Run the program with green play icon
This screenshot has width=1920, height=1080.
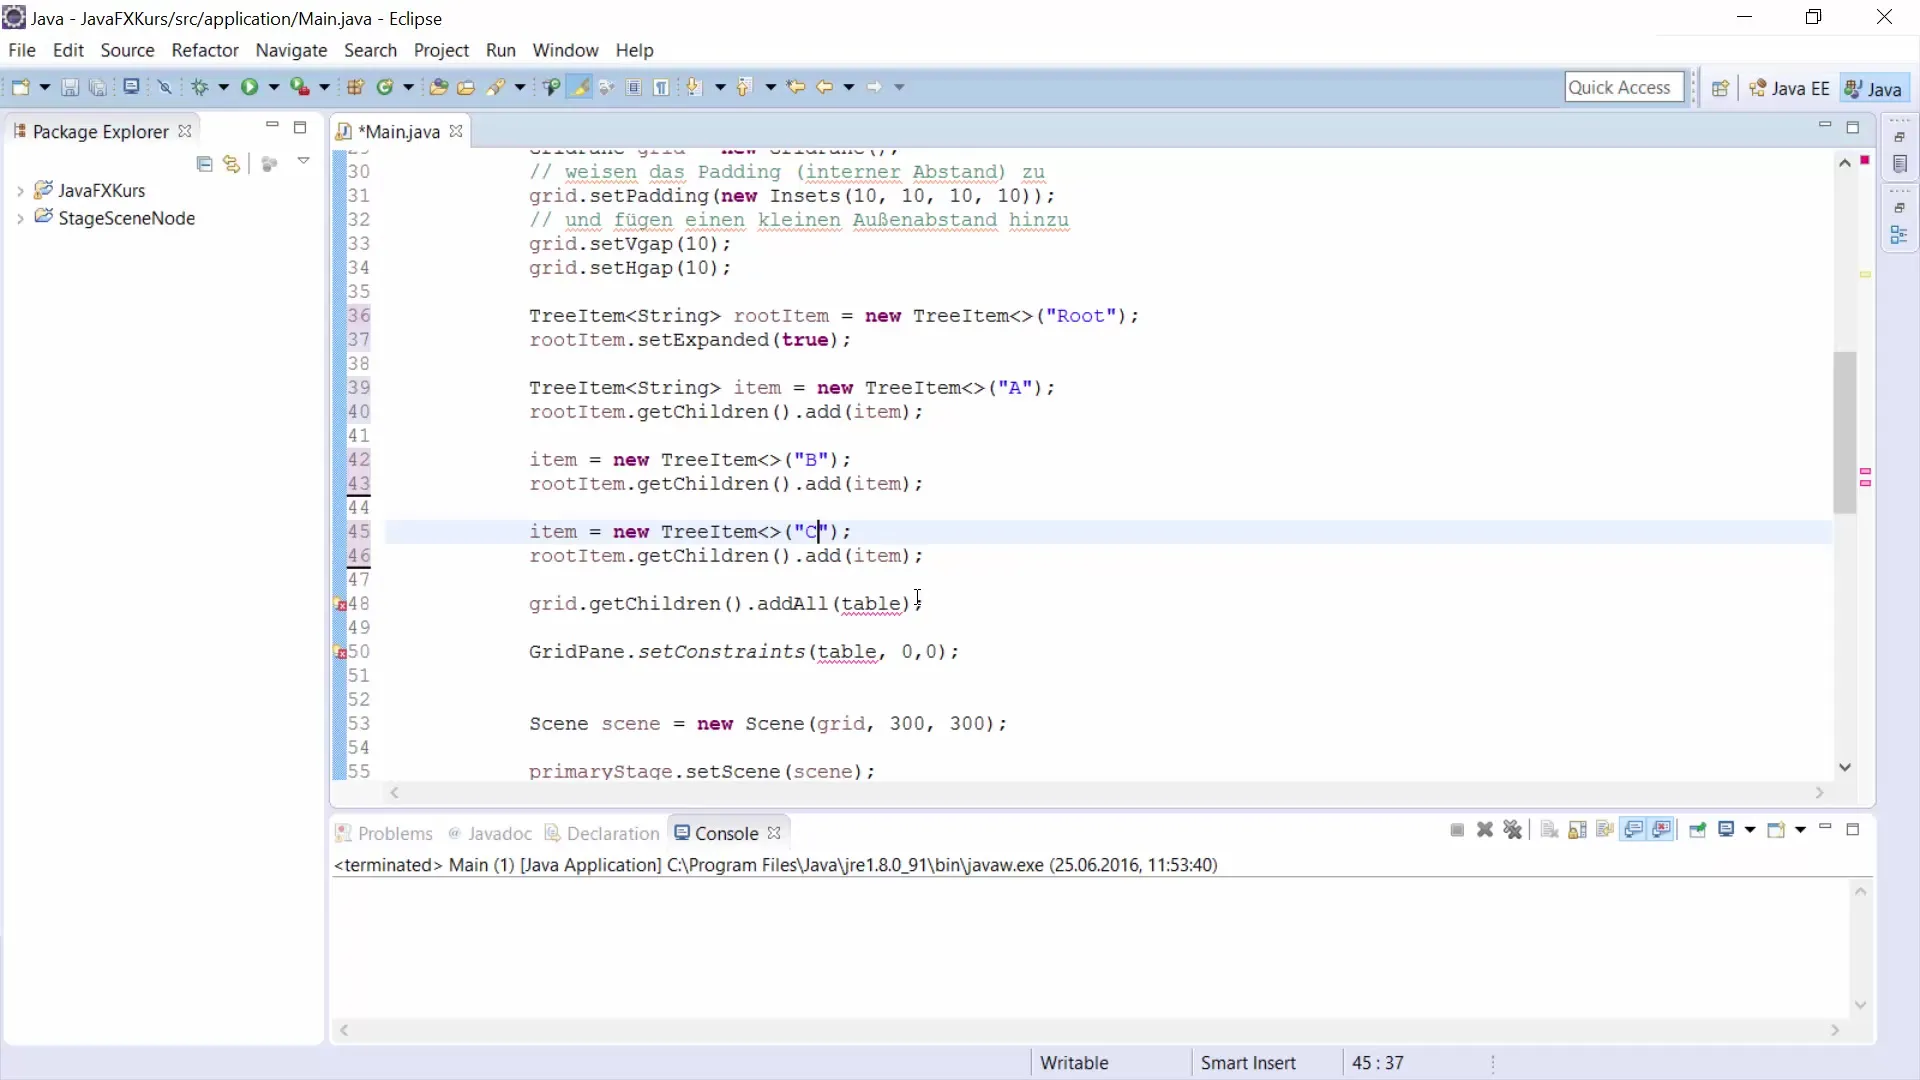pos(249,87)
